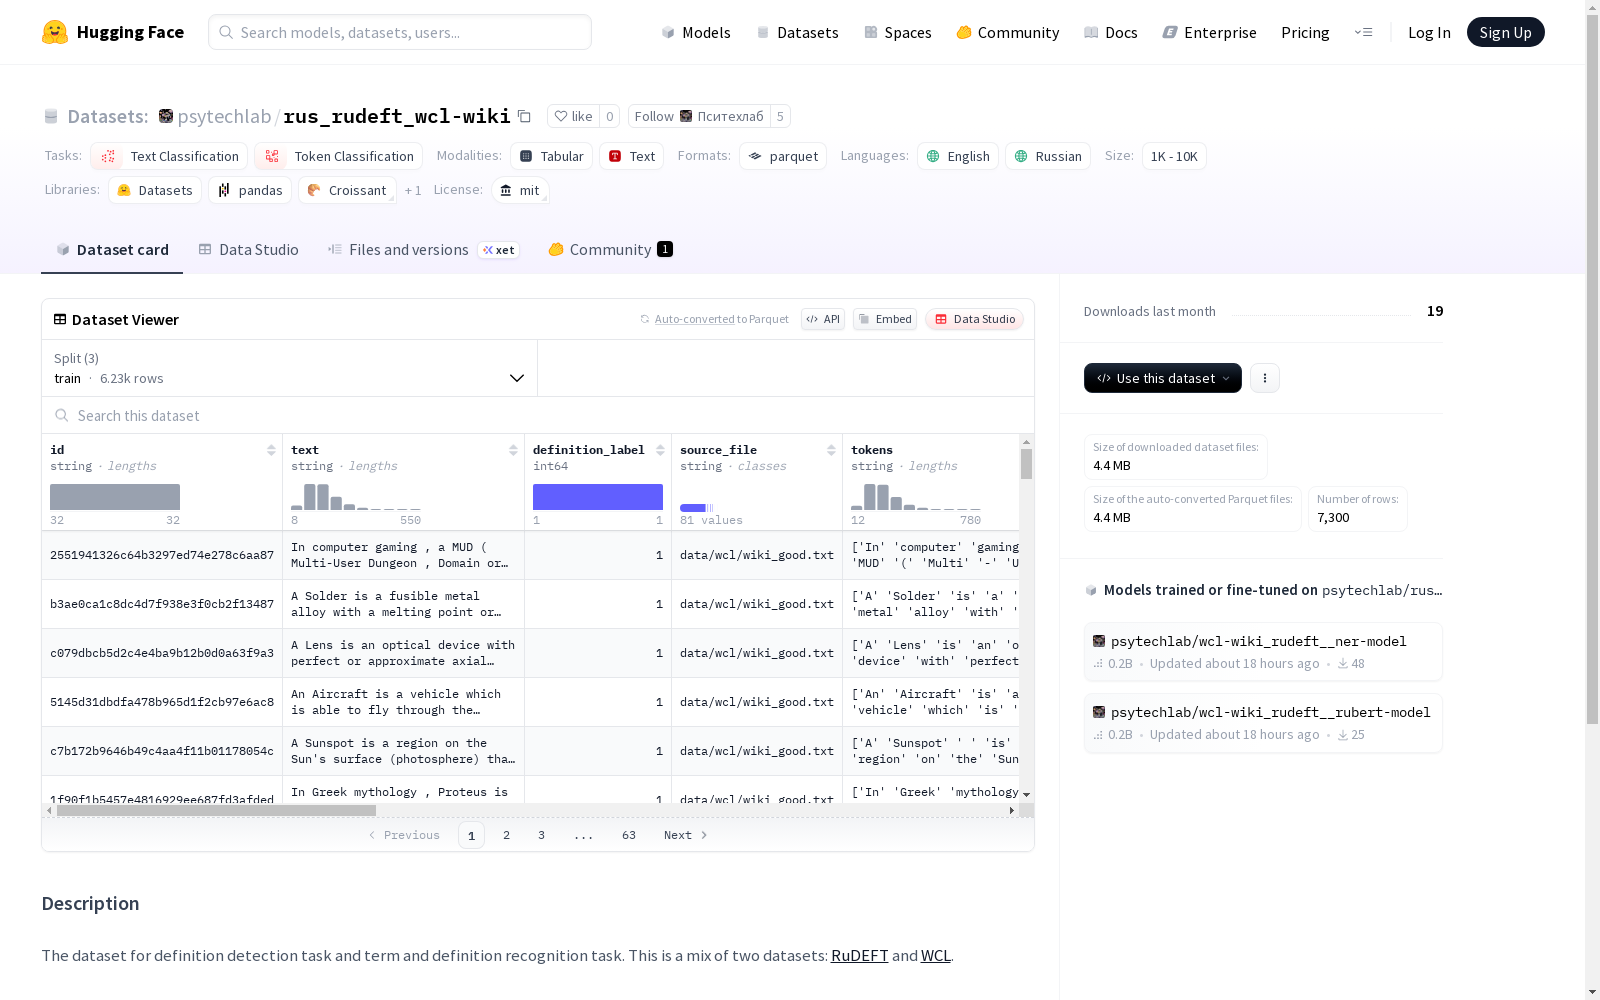Copy dataset name with the copy icon
This screenshot has height=1000, width=1600.
point(524,116)
